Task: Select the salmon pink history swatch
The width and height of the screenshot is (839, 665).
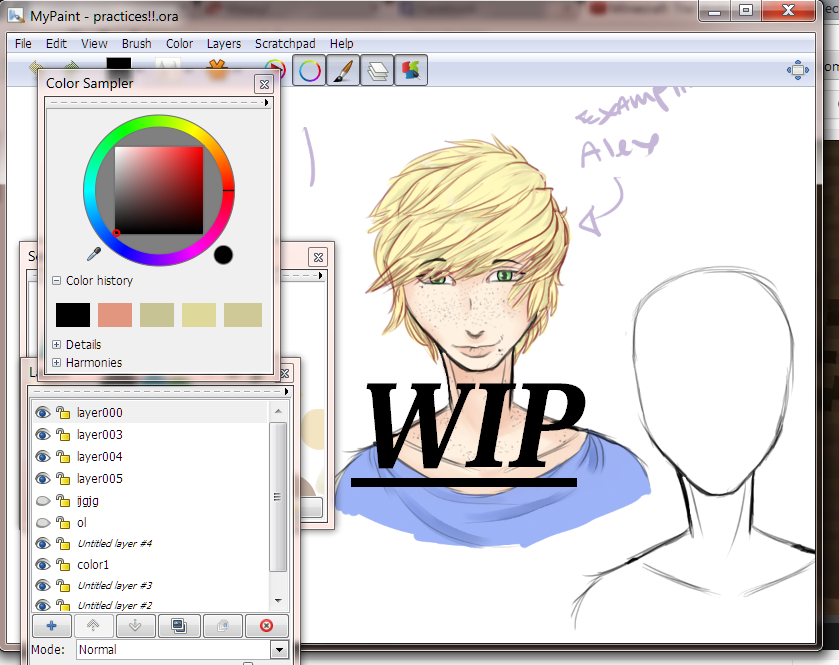Action: (115, 315)
